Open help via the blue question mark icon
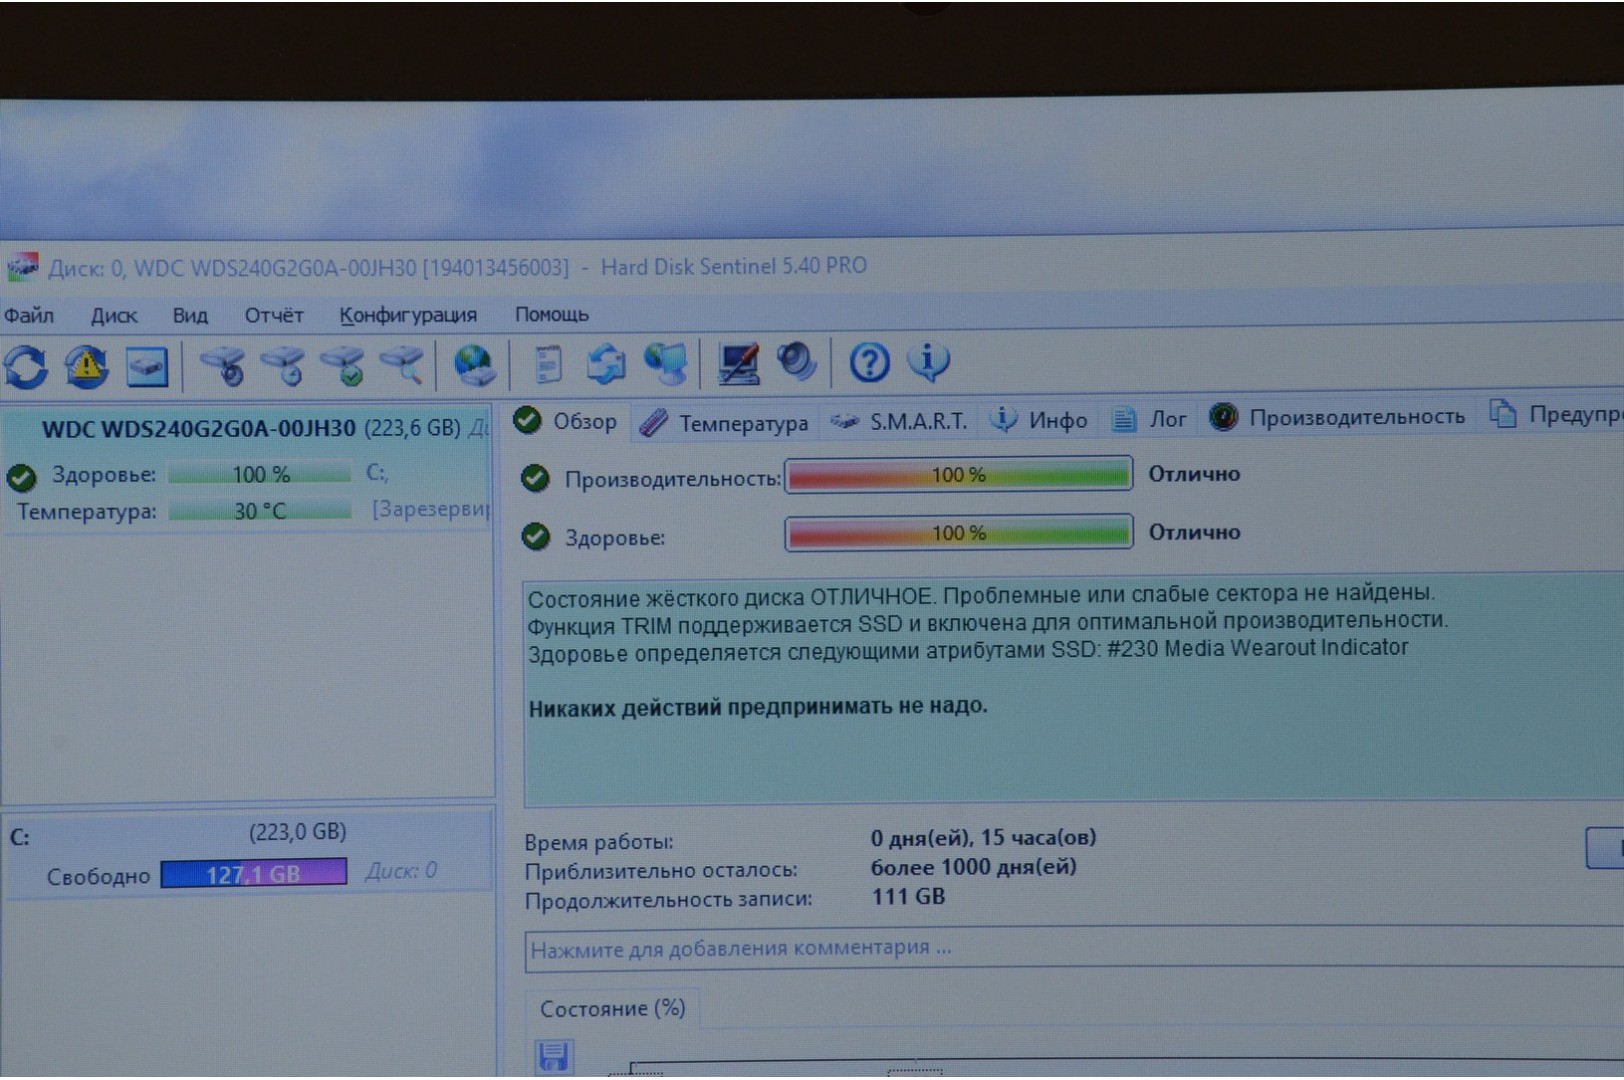1624x1080 pixels. coord(869,362)
